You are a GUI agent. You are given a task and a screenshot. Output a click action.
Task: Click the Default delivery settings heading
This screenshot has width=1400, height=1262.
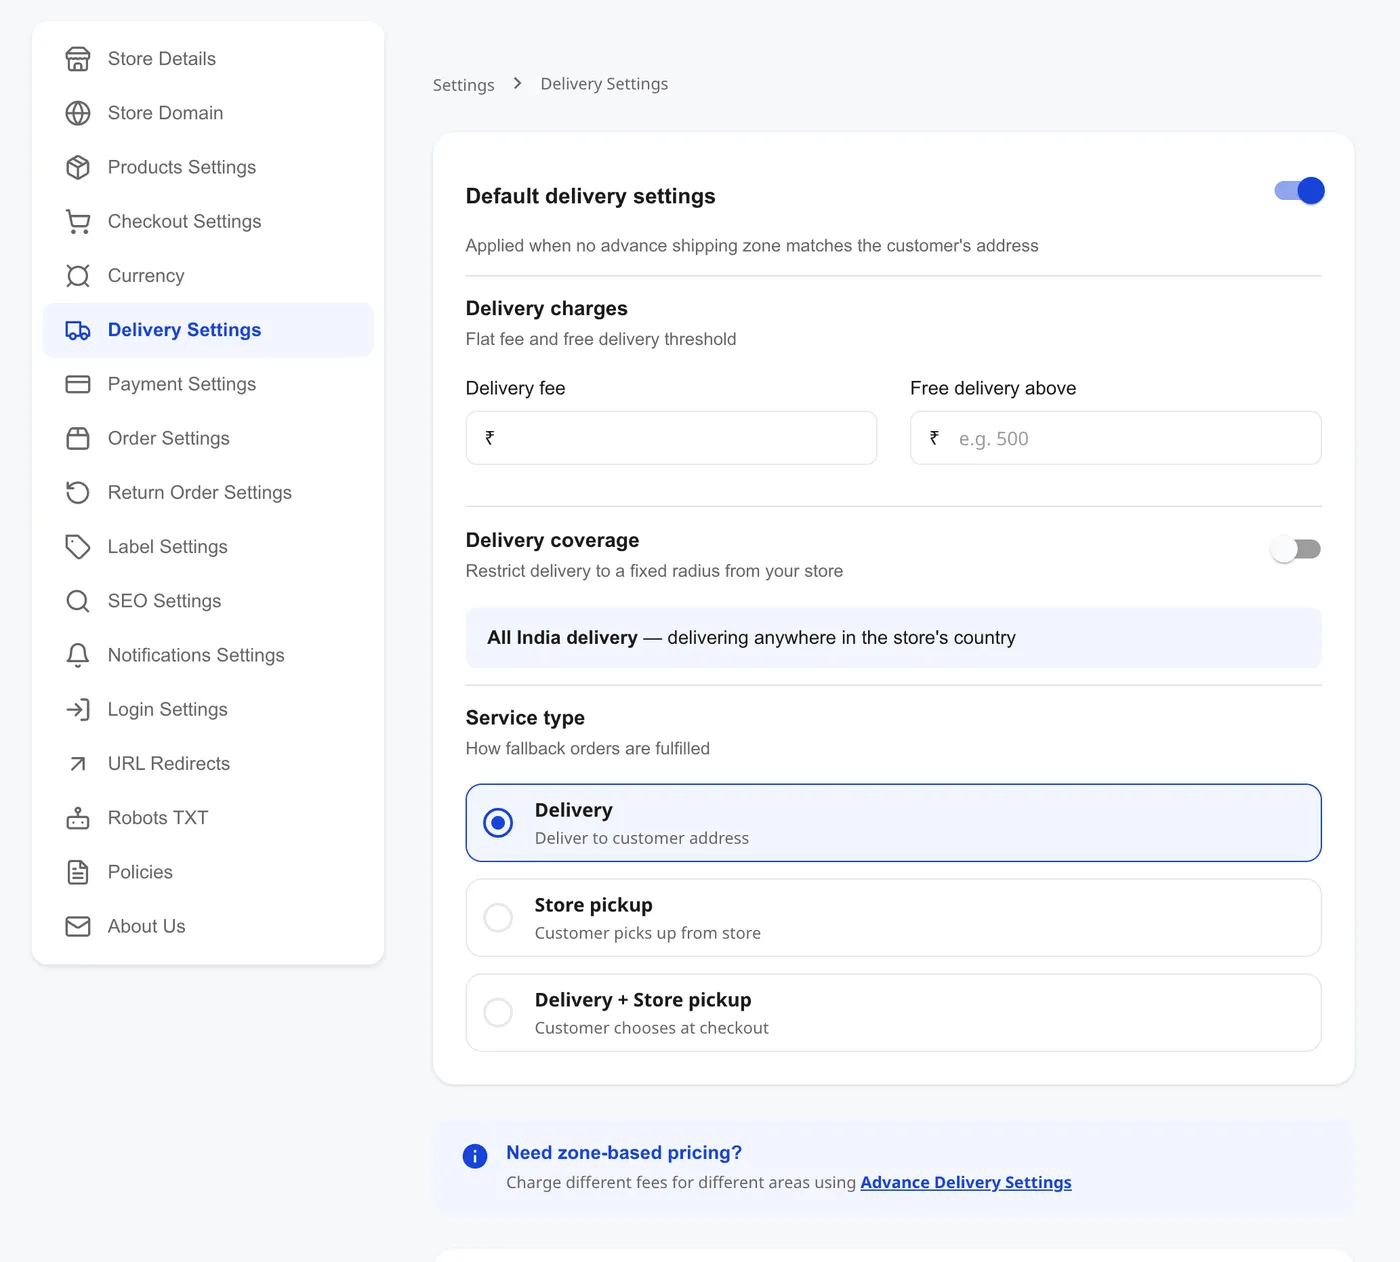[x=591, y=196]
